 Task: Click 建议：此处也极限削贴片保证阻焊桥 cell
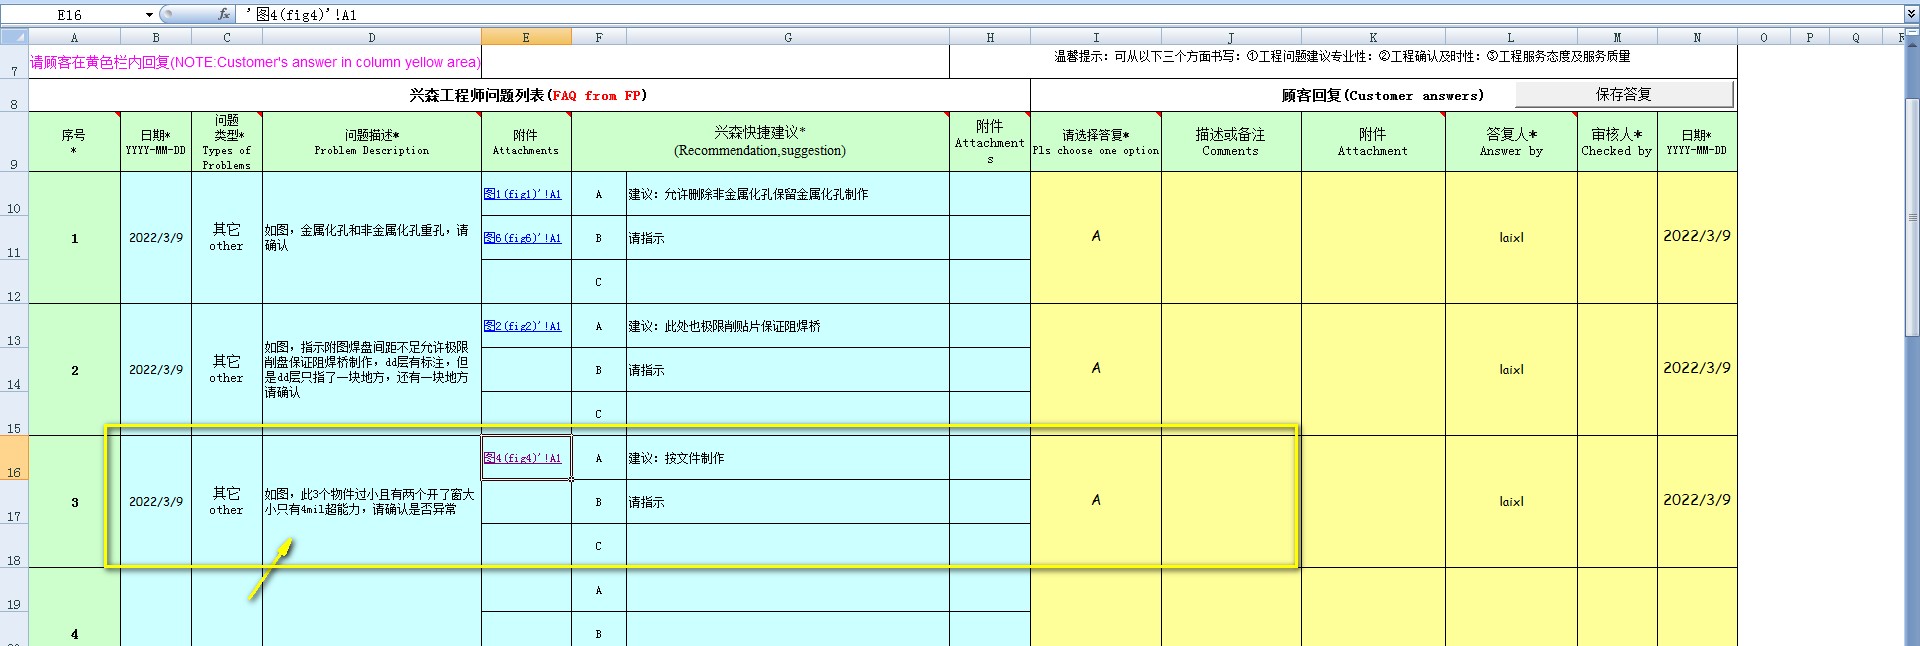[788, 326]
